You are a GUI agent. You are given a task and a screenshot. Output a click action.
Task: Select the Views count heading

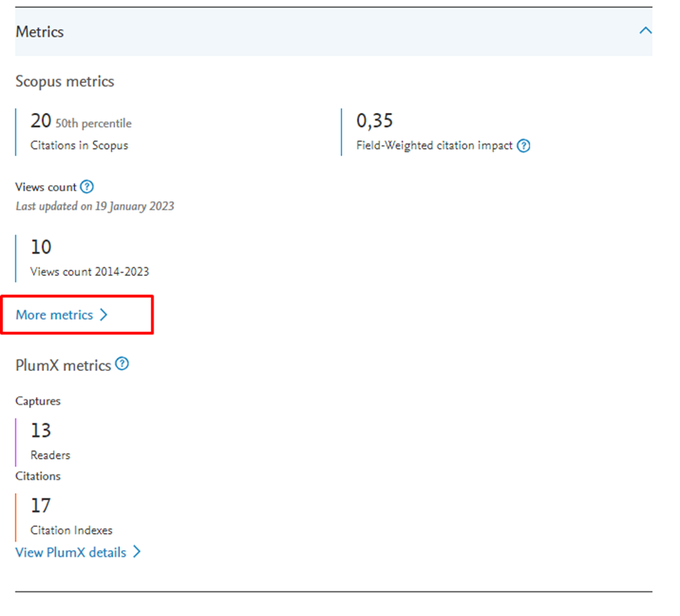tap(46, 187)
